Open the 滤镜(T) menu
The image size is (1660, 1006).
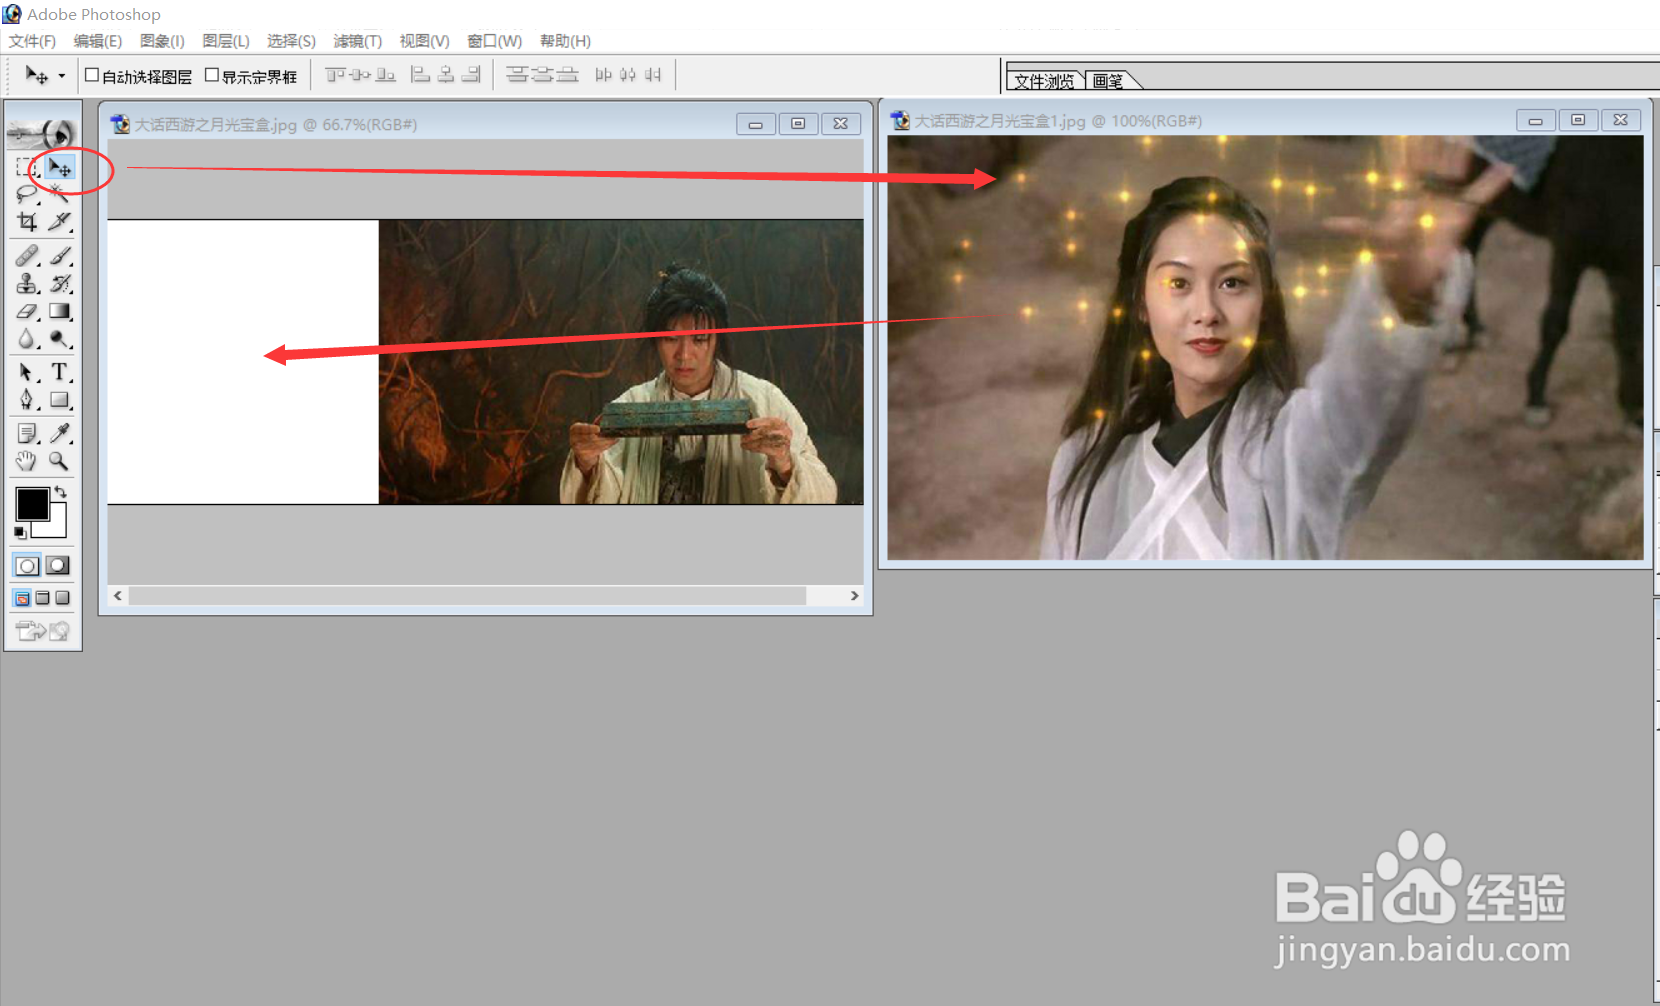tap(358, 41)
